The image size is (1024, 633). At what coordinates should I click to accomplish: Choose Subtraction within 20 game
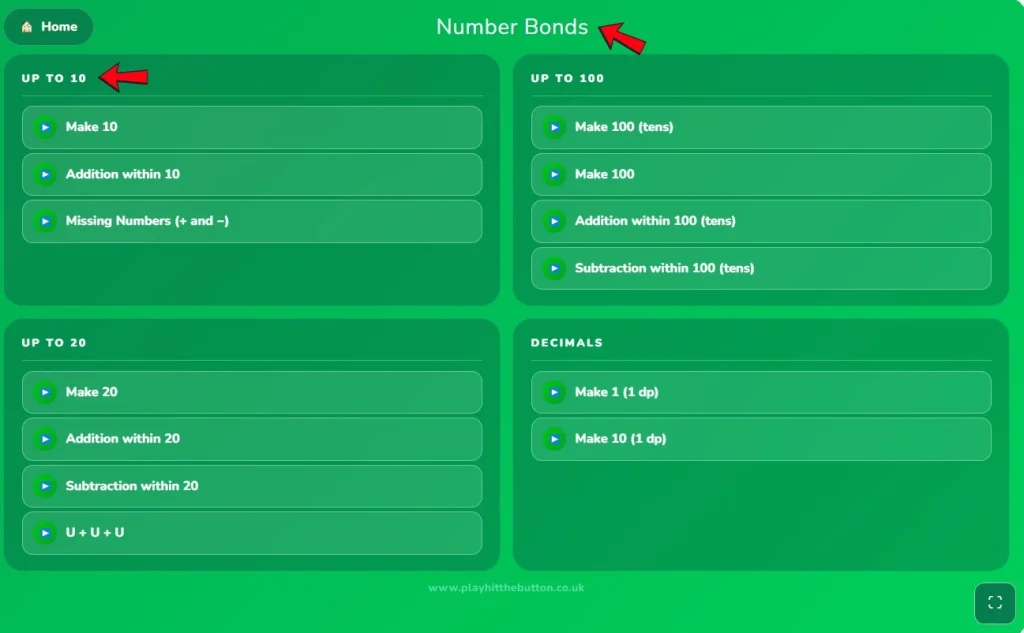coord(252,486)
